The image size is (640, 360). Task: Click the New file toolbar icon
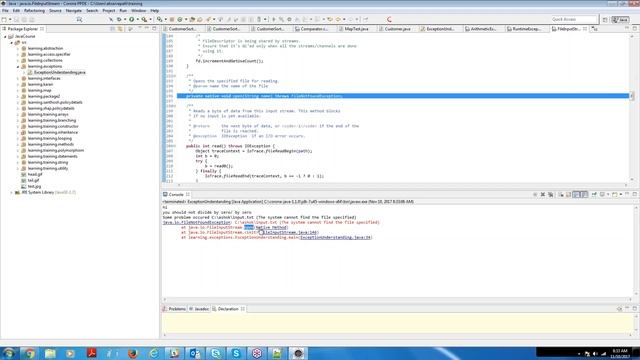pos(4,19)
